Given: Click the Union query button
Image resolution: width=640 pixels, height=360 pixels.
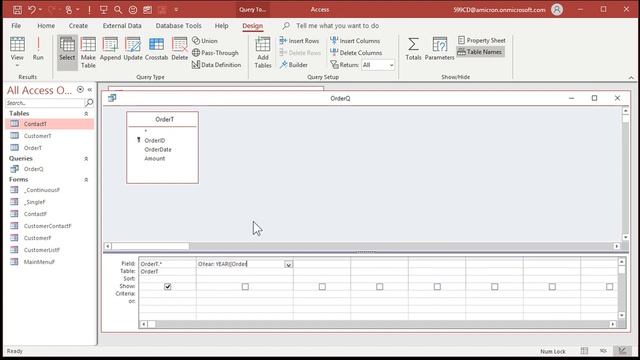Looking at the screenshot, I should point(205,41).
